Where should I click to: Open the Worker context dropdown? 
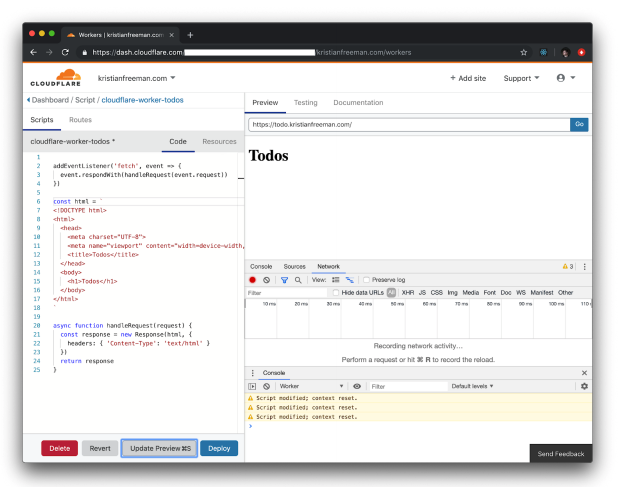tap(310, 386)
